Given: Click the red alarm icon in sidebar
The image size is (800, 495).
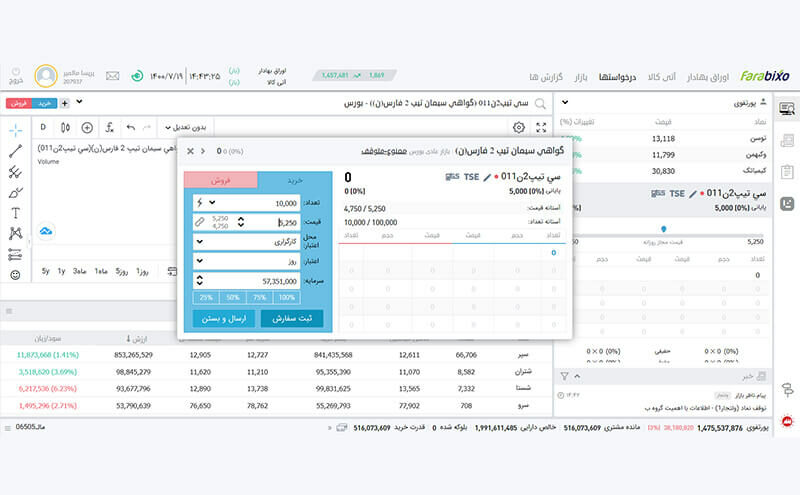Looking at the screenshot, I should [787, 422].
